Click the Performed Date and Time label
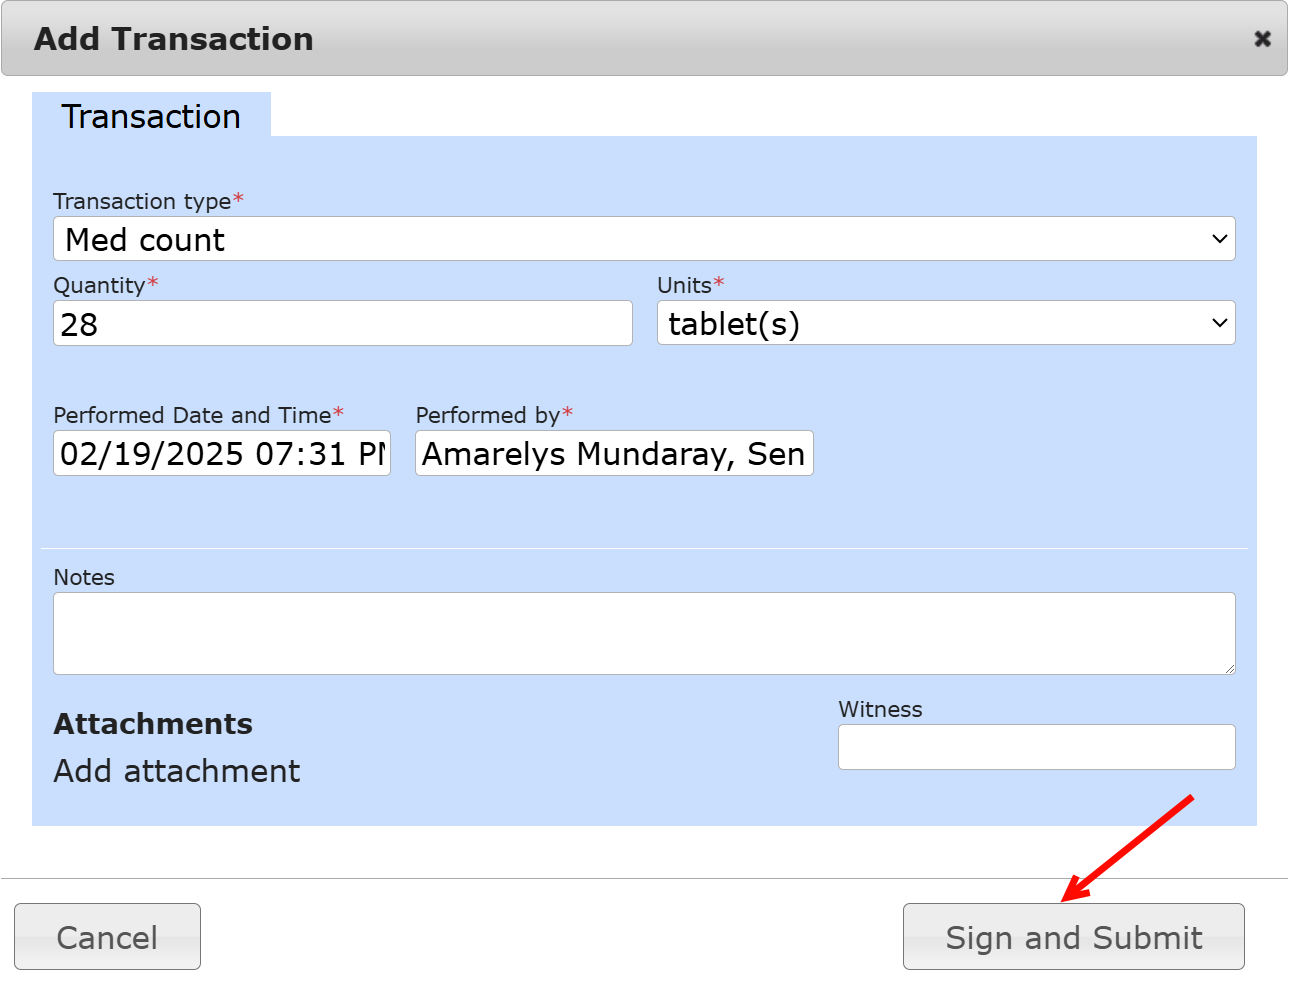 [x=192, y=415]
